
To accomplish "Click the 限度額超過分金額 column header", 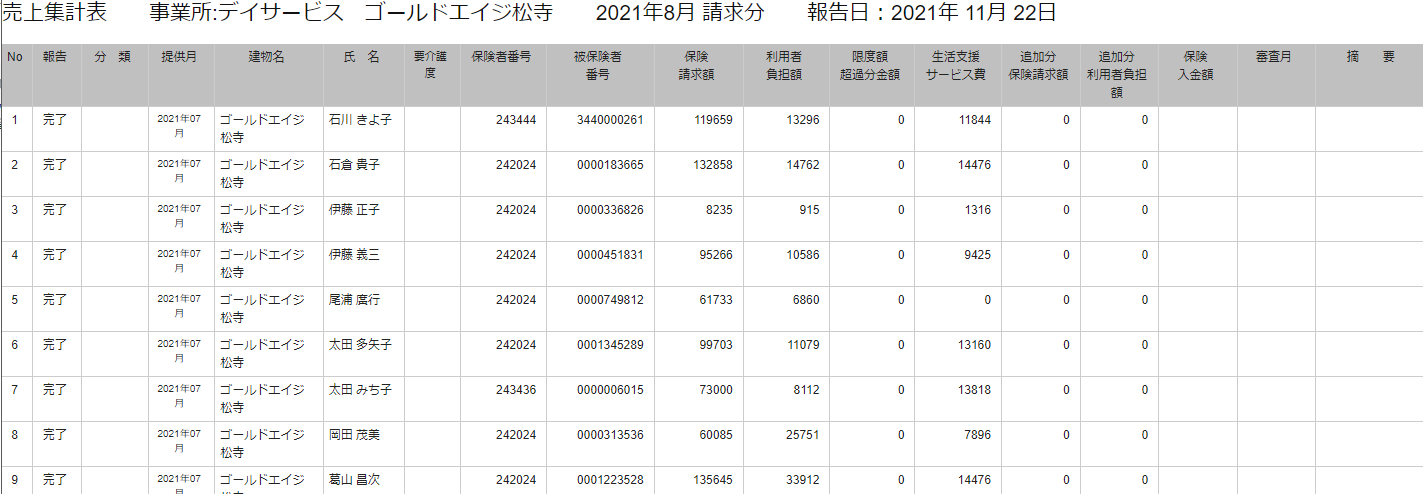I will click(x=870, y=65).
